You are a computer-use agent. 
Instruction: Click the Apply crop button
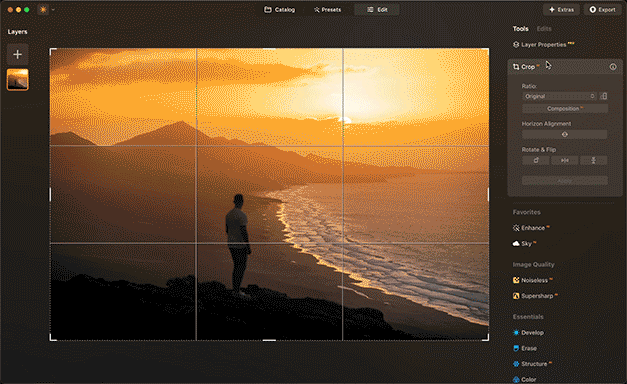pos(565,181)
